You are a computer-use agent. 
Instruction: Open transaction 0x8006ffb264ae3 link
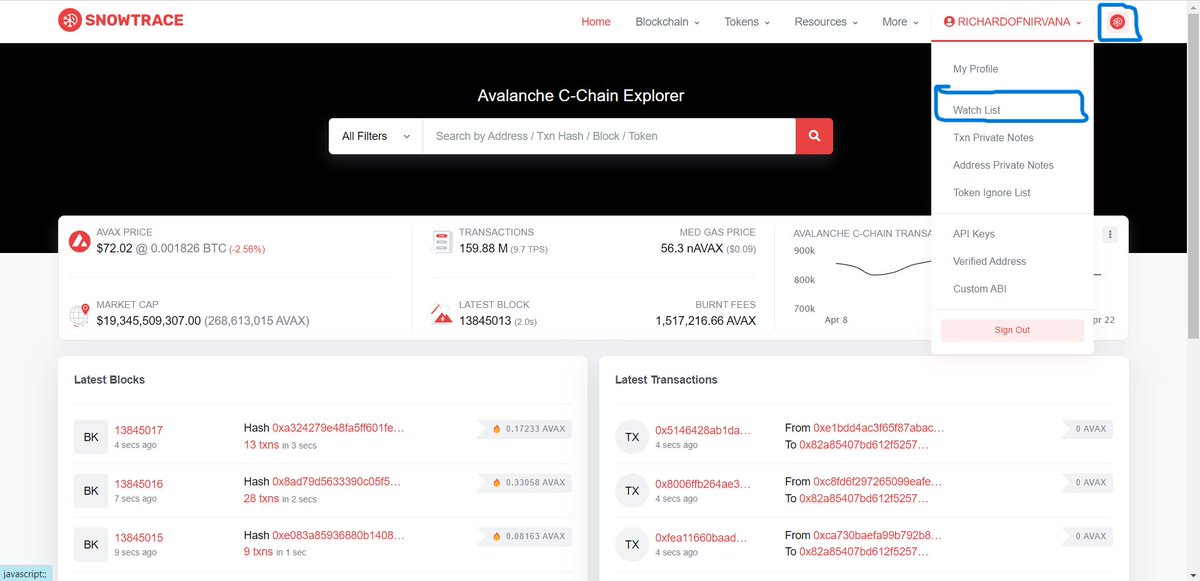point(701,484)
